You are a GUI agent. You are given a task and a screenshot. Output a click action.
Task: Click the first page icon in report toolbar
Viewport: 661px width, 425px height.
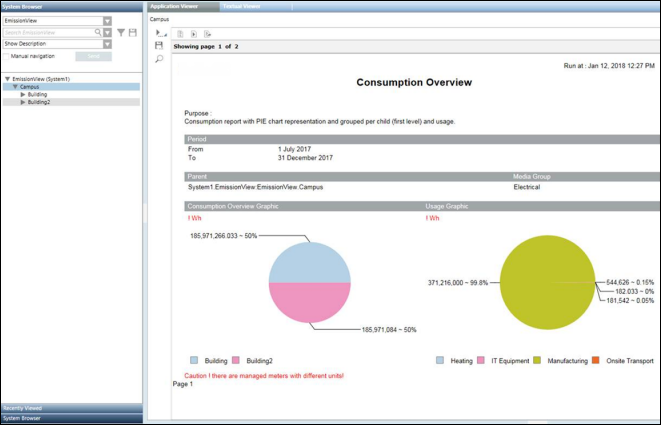[x=180, y=33]
